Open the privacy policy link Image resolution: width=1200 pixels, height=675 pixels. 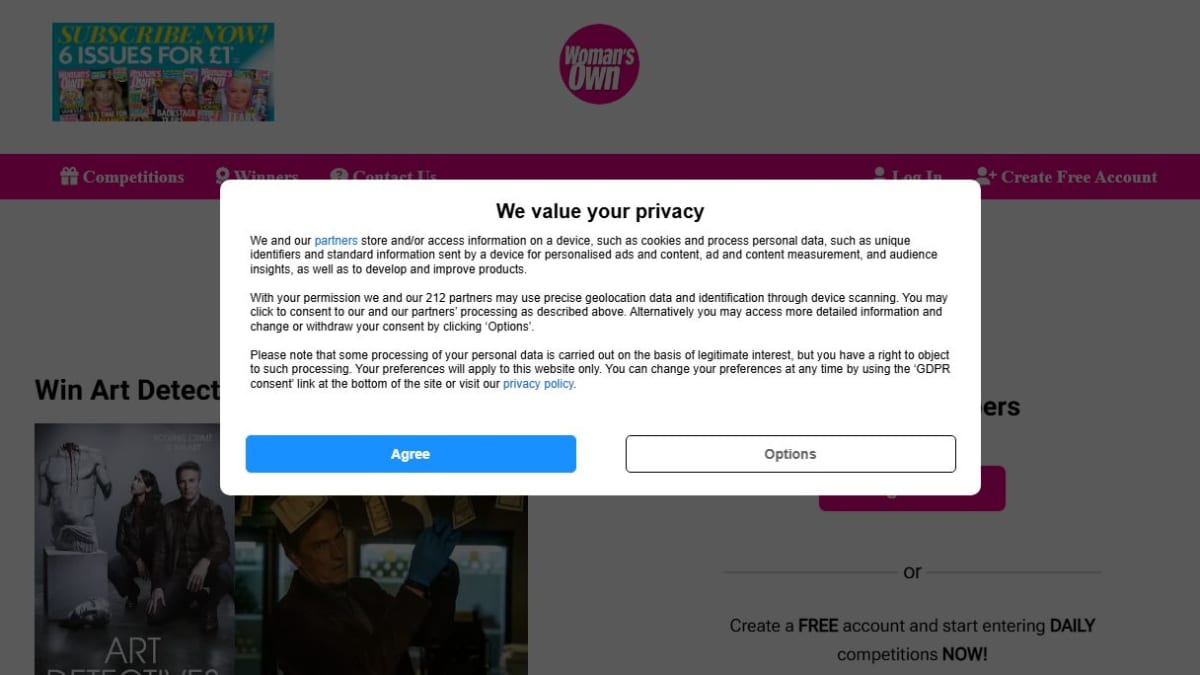pyautogui.click(x=538, y=384)
